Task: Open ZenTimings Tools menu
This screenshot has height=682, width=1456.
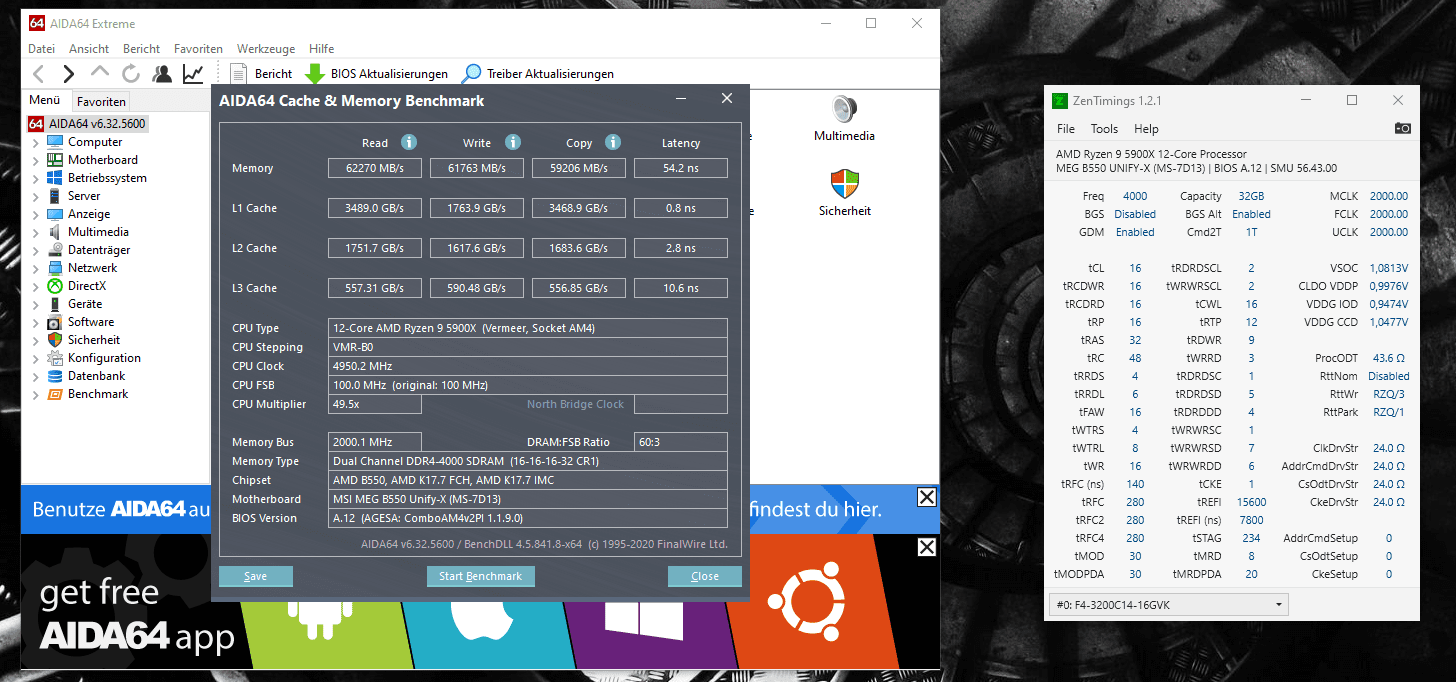Action: coord(1104,129)
